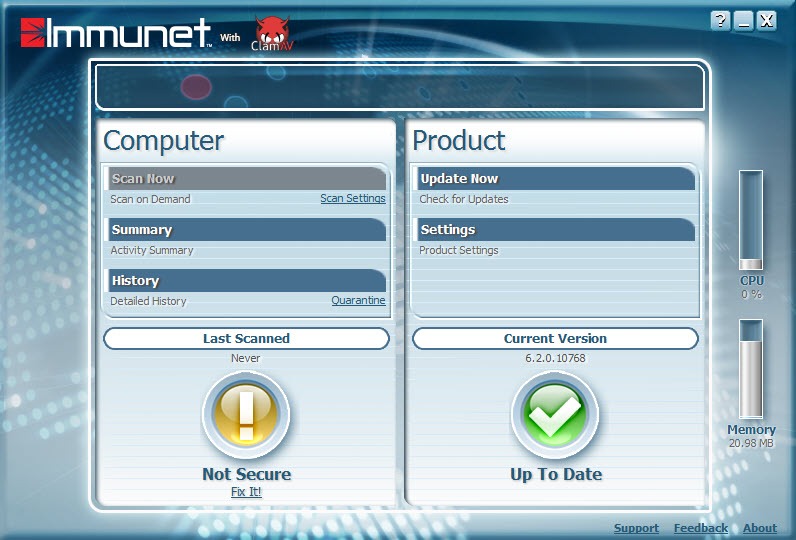Click the Current Version label box
The width and height of the screenshot is (796, 540).
point(555,339)
